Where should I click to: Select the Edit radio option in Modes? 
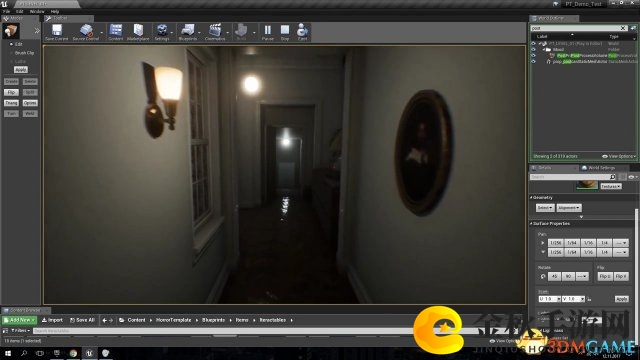(x=11, y=44)
